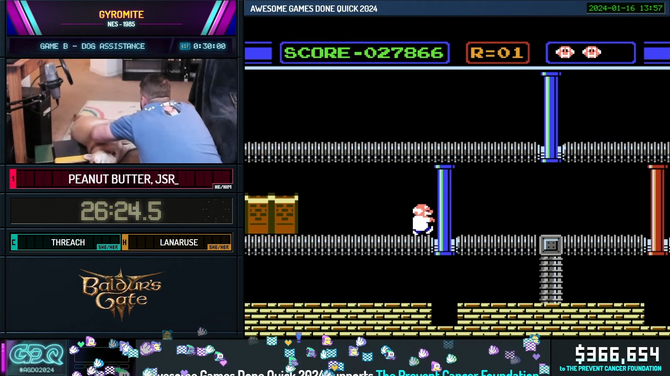
Task: Click the Baldur's Gate sponsor logo
Action: click(x=121, y=294)
